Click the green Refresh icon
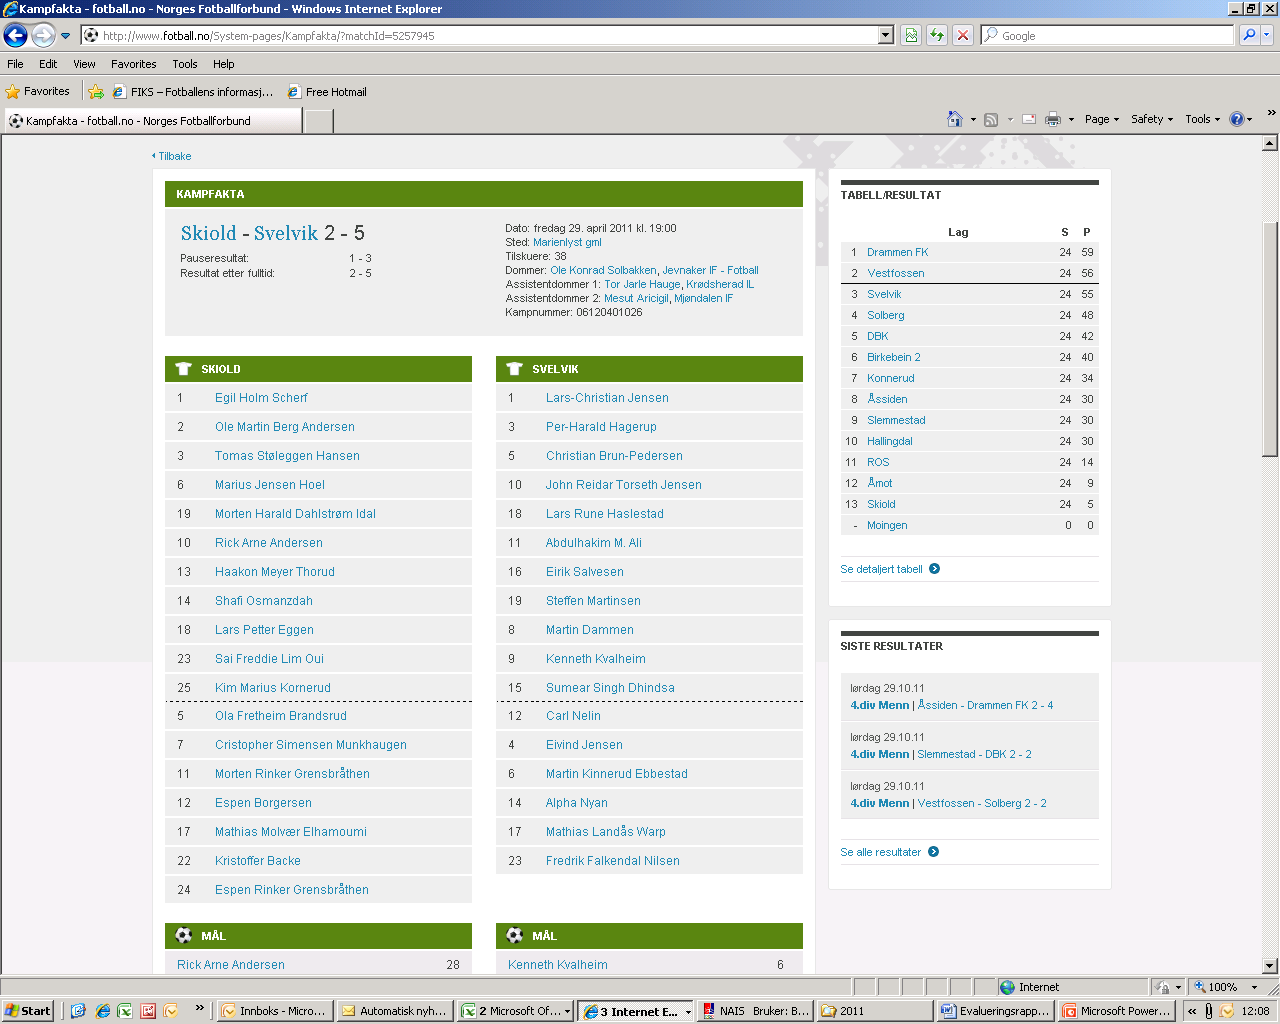1280x1024 pixels. (937, 35)
